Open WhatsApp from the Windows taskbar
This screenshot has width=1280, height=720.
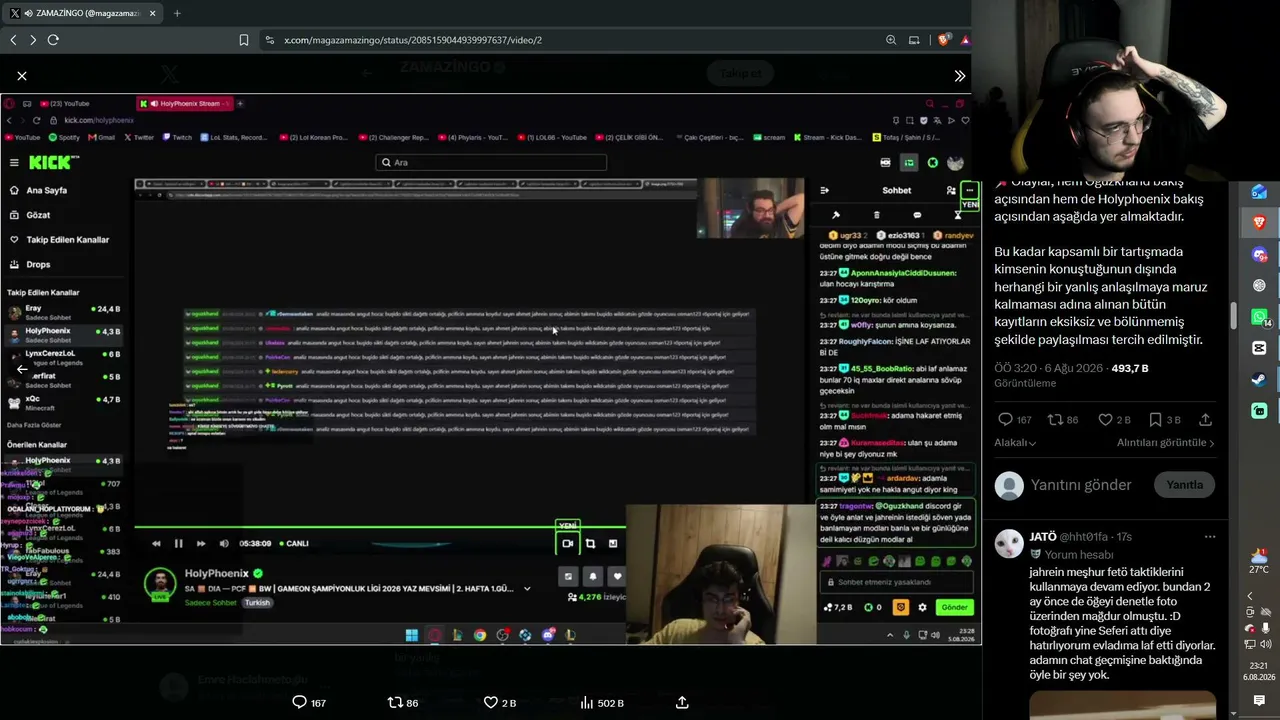coord(1259,316)
